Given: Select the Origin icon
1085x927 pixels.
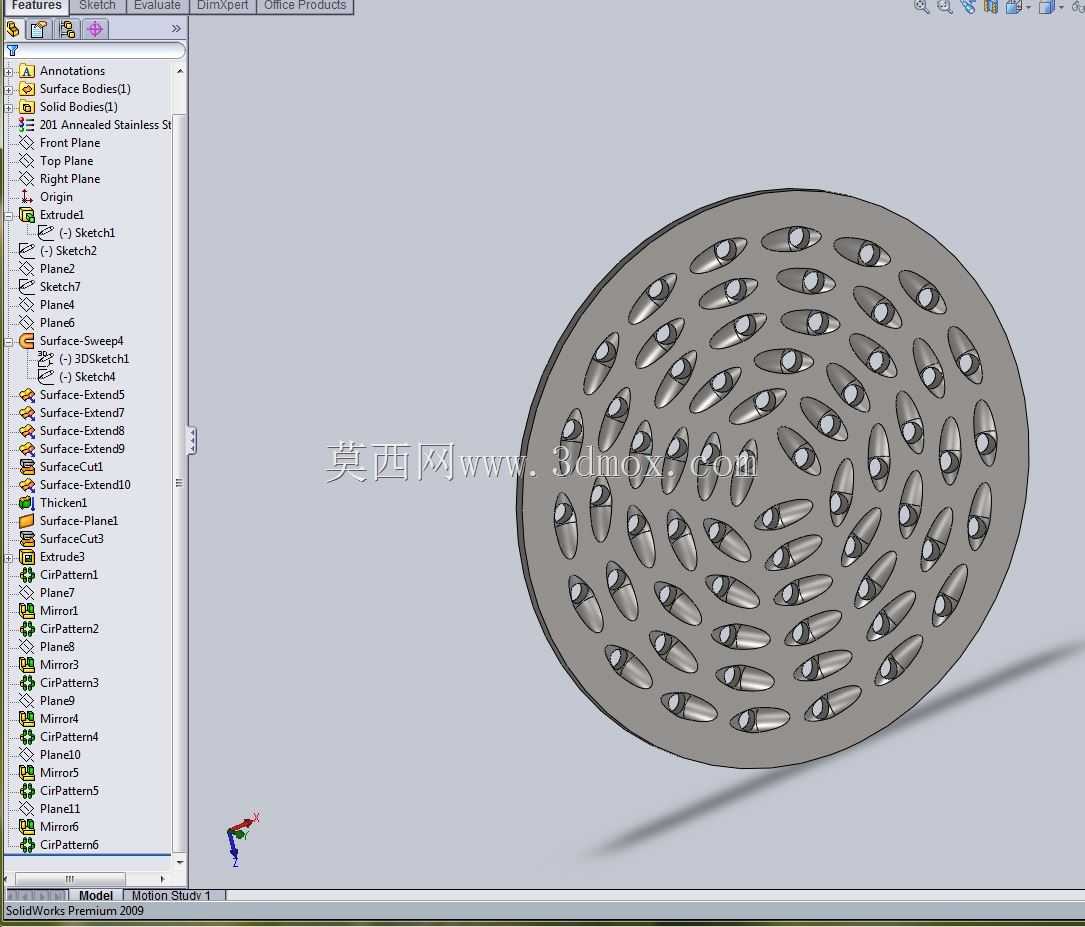Looking at the screenshot, I should 26,196.
